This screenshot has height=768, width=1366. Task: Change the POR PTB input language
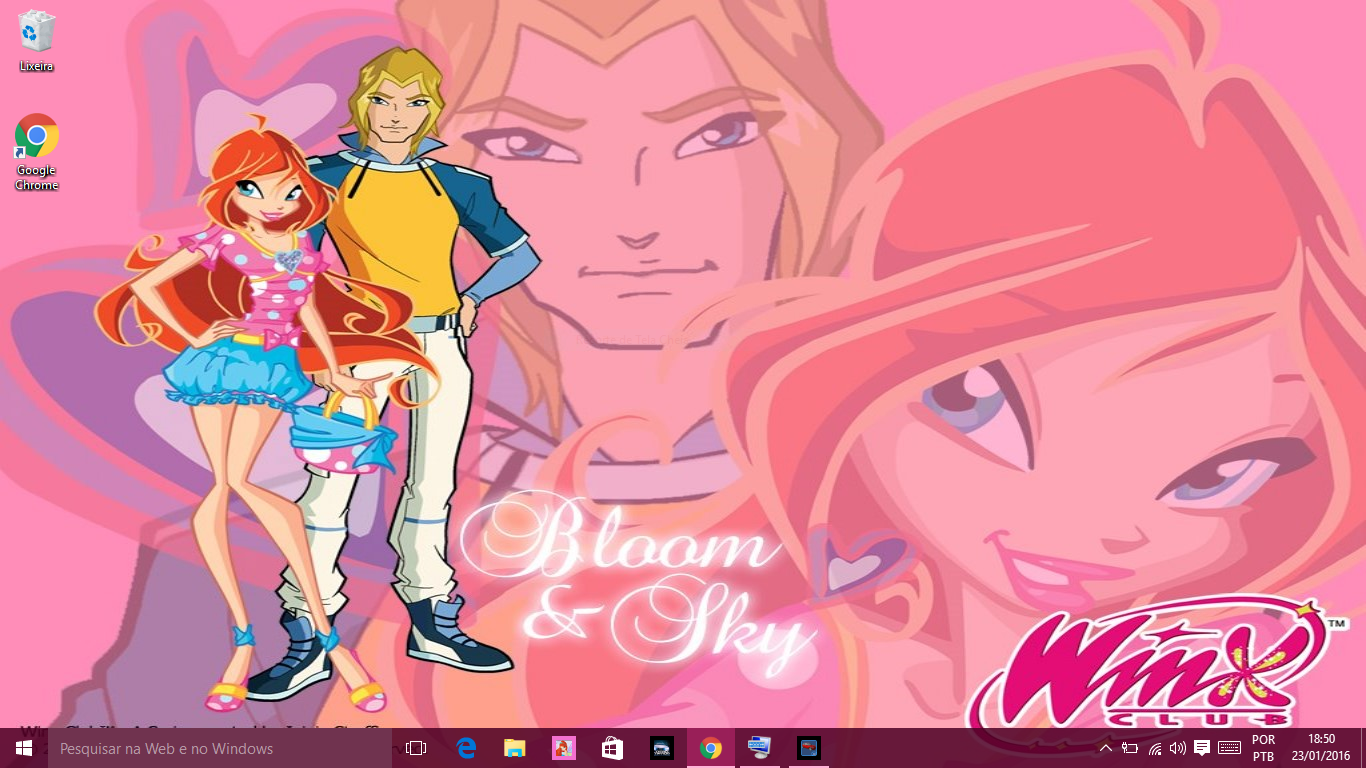pos(1263,748)
